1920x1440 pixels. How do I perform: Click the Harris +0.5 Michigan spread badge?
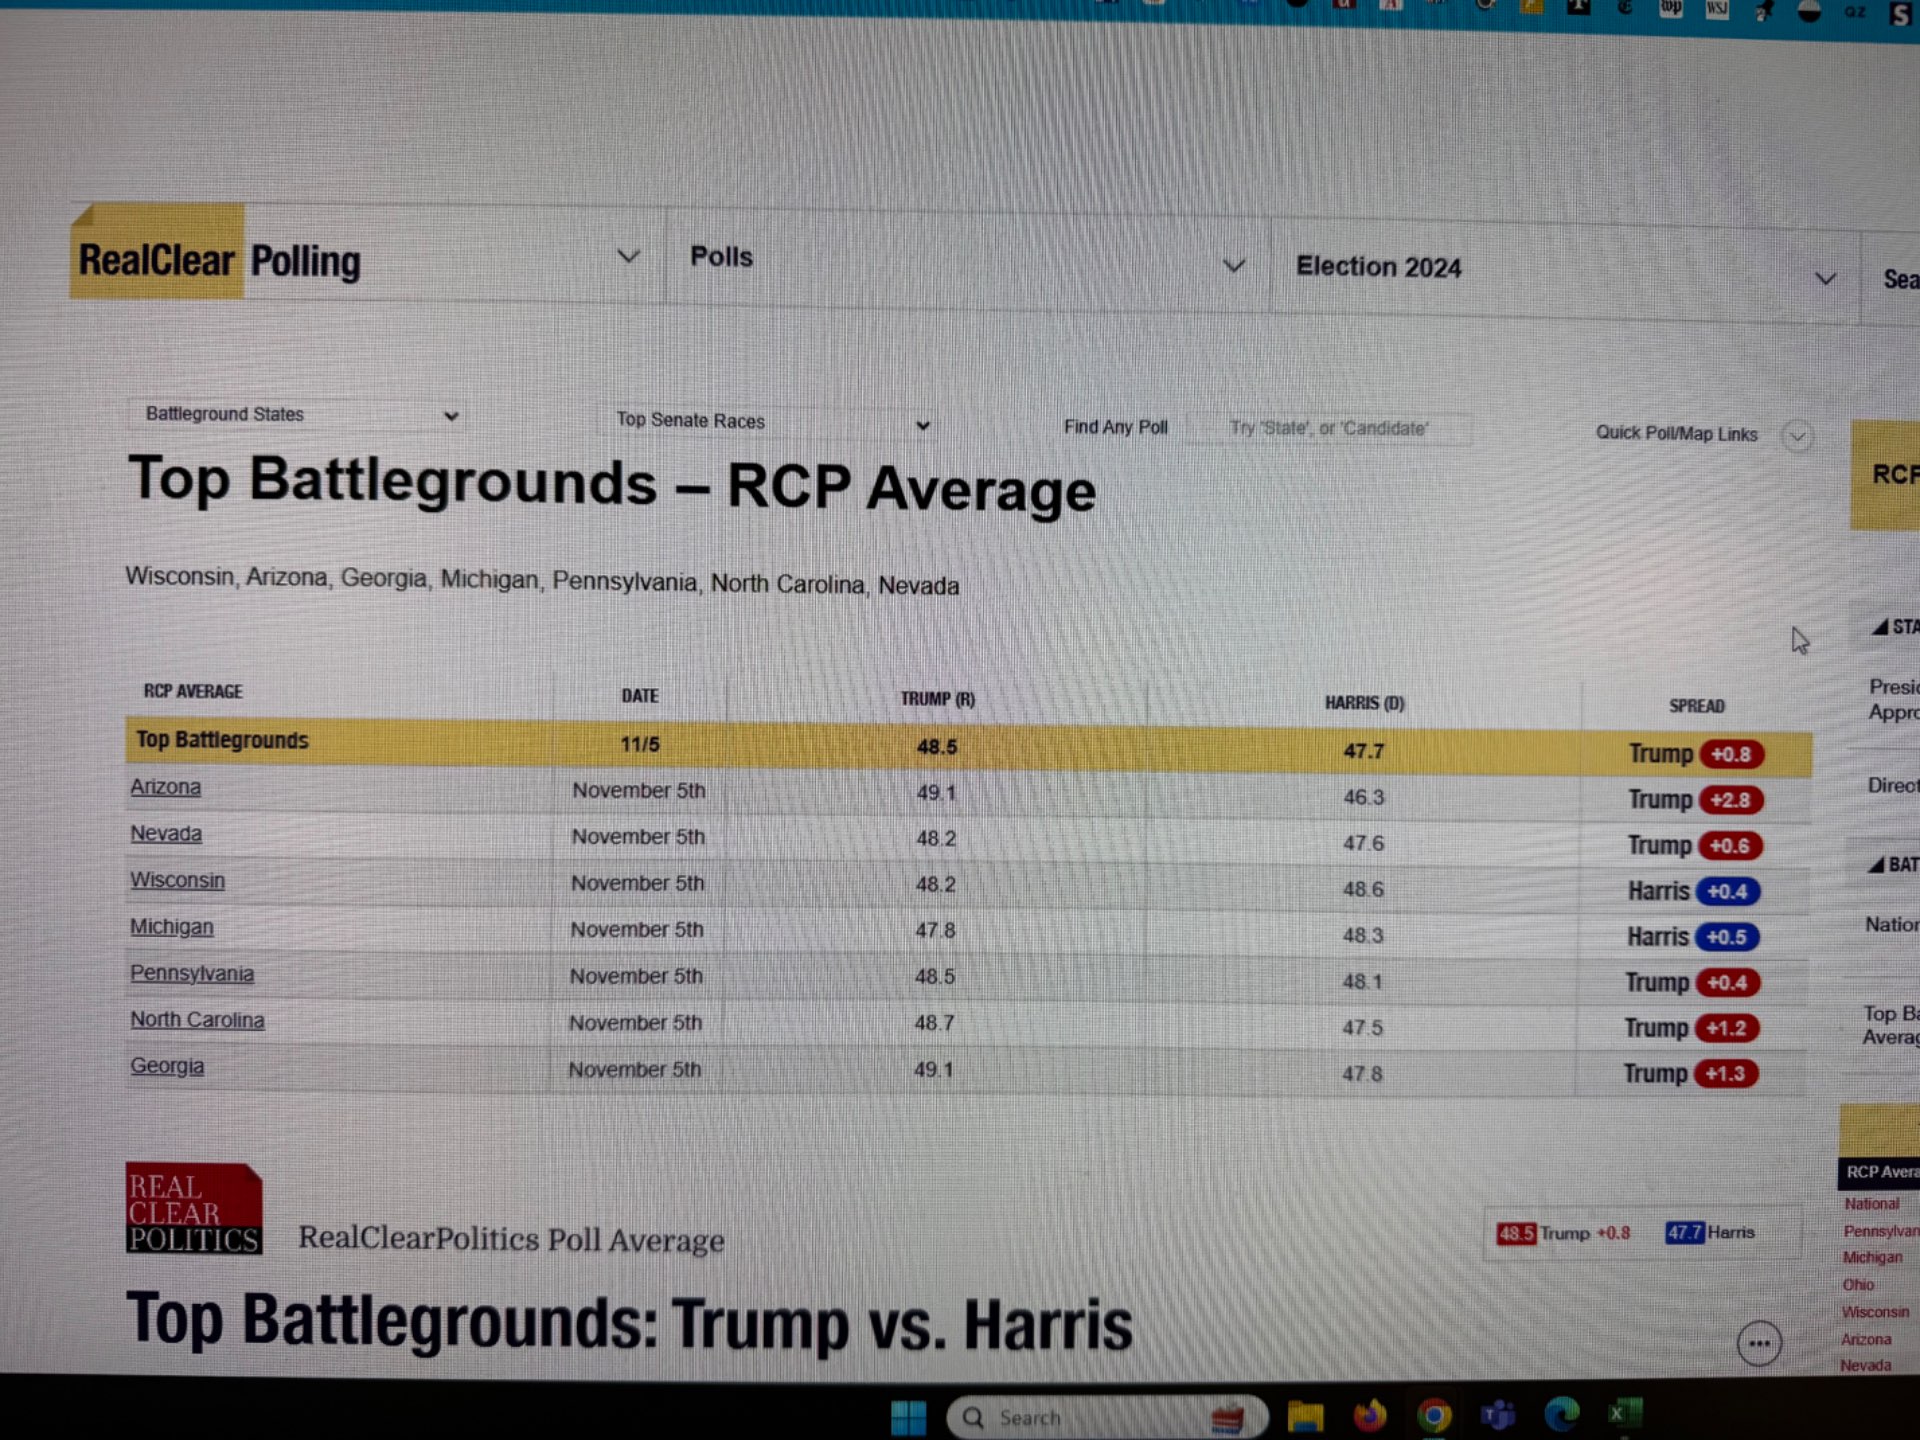(1726, 937)
